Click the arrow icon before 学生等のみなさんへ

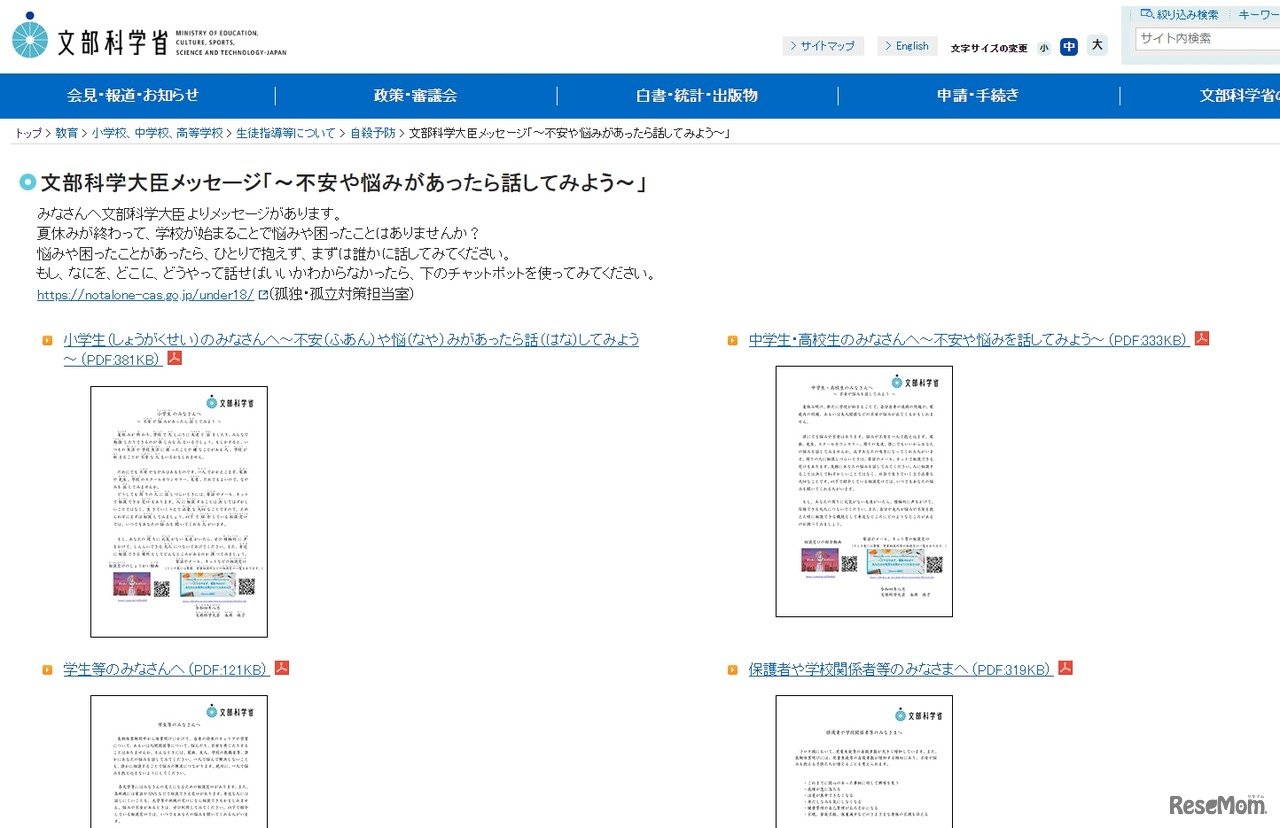point(47,668)
